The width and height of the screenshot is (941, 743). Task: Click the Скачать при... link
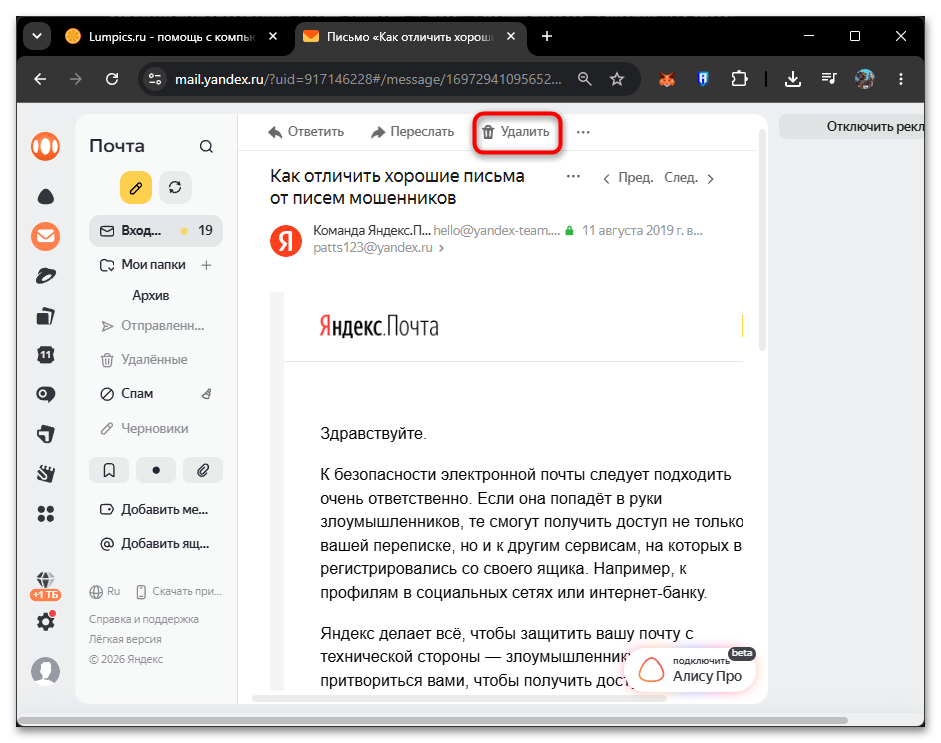[179, 592]
